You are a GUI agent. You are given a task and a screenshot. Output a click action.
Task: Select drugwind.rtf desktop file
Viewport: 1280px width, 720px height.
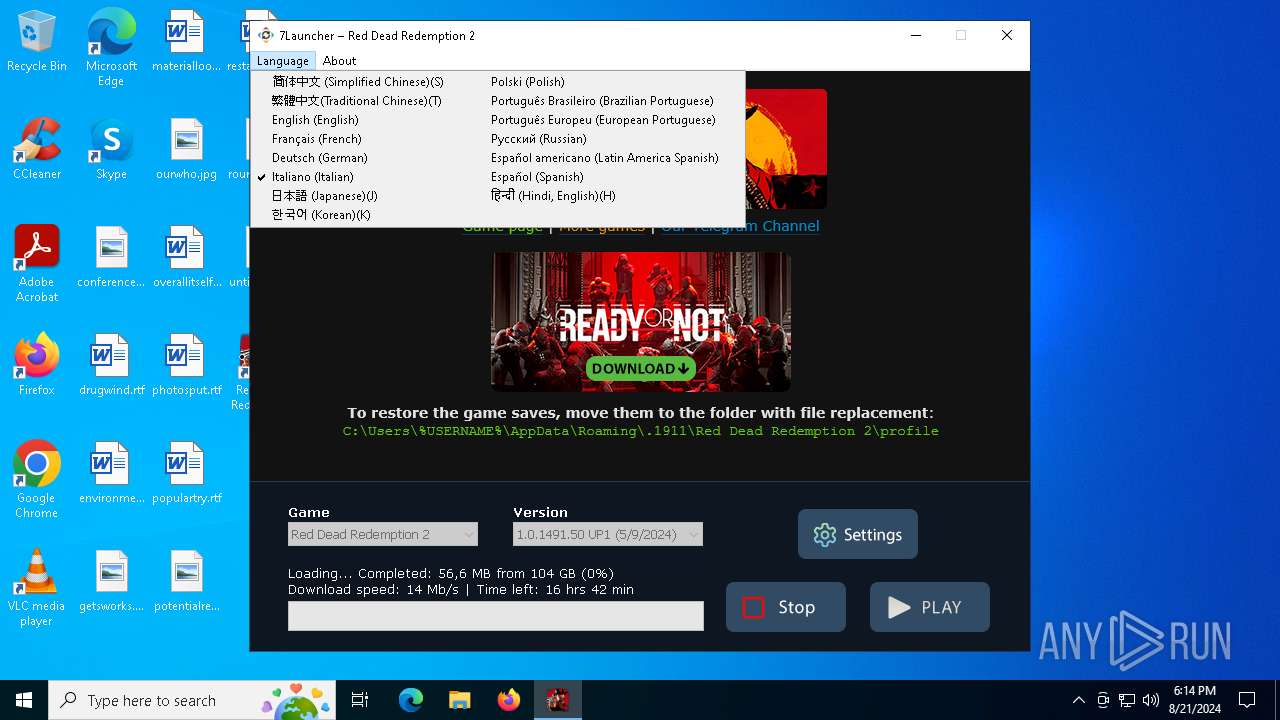(111, 365)
